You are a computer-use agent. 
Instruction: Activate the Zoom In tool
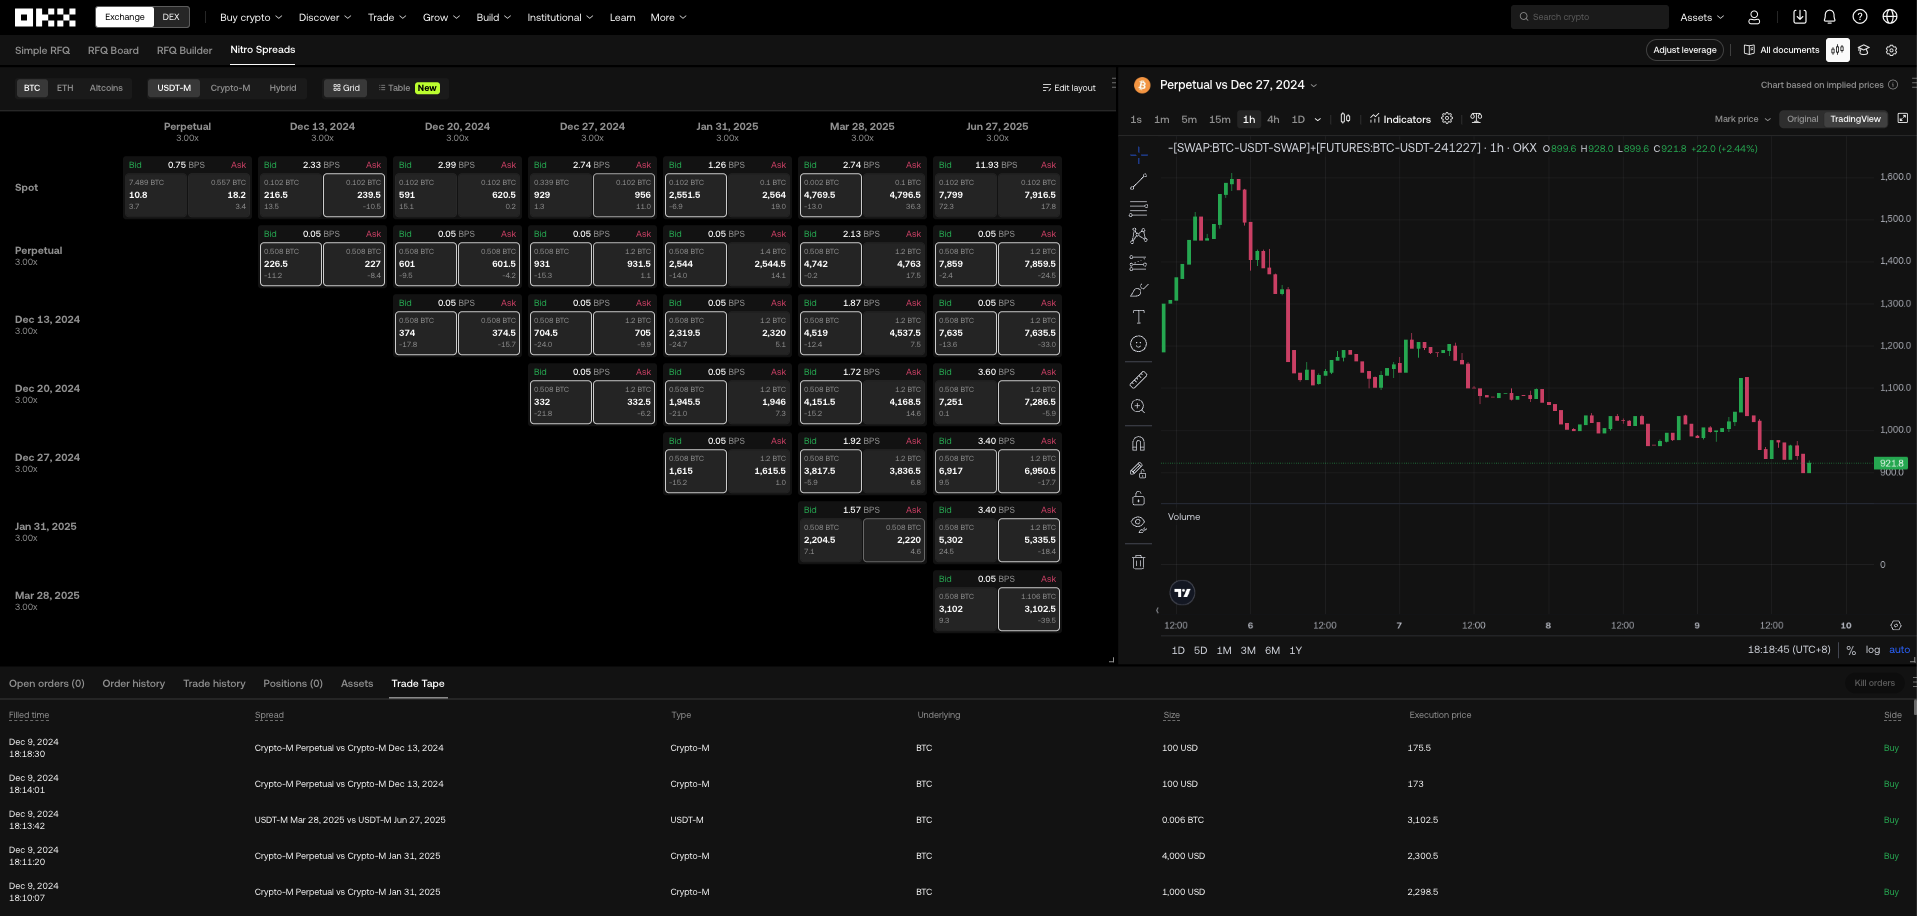pyautogui.click(x=1138, y=407)
